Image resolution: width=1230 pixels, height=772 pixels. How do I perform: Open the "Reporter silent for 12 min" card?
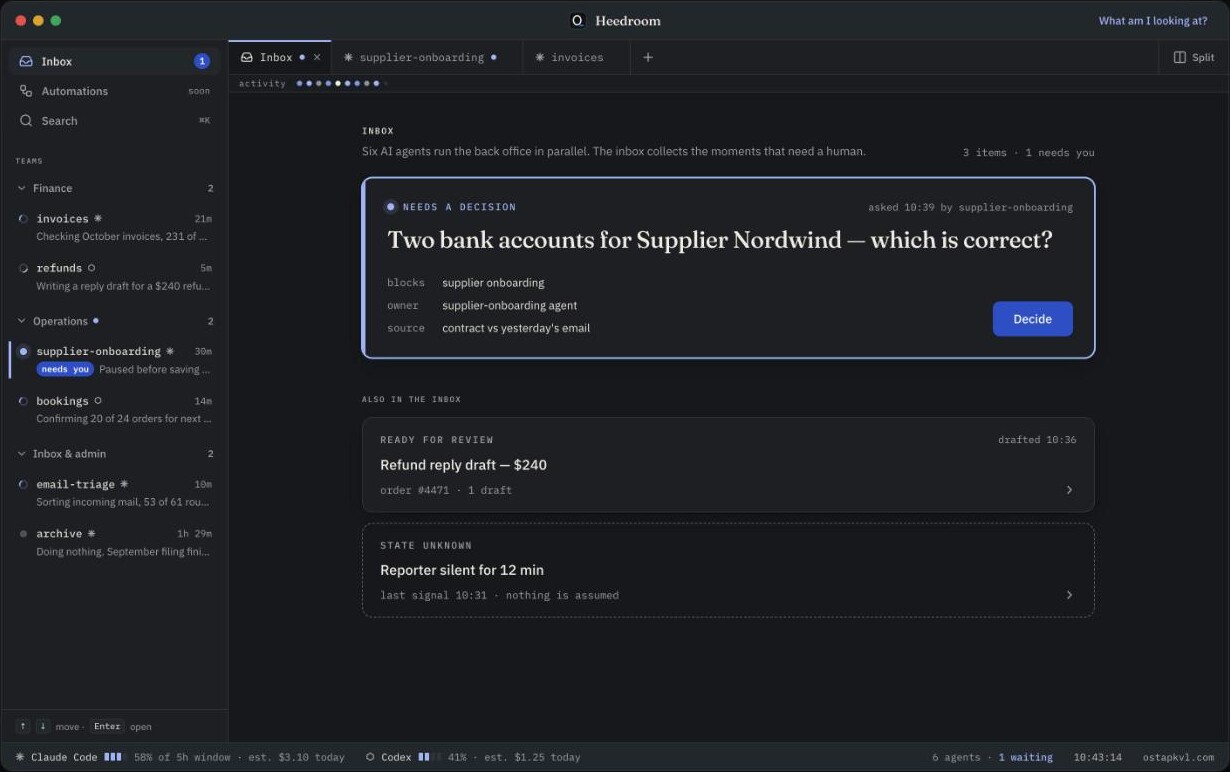728,570
